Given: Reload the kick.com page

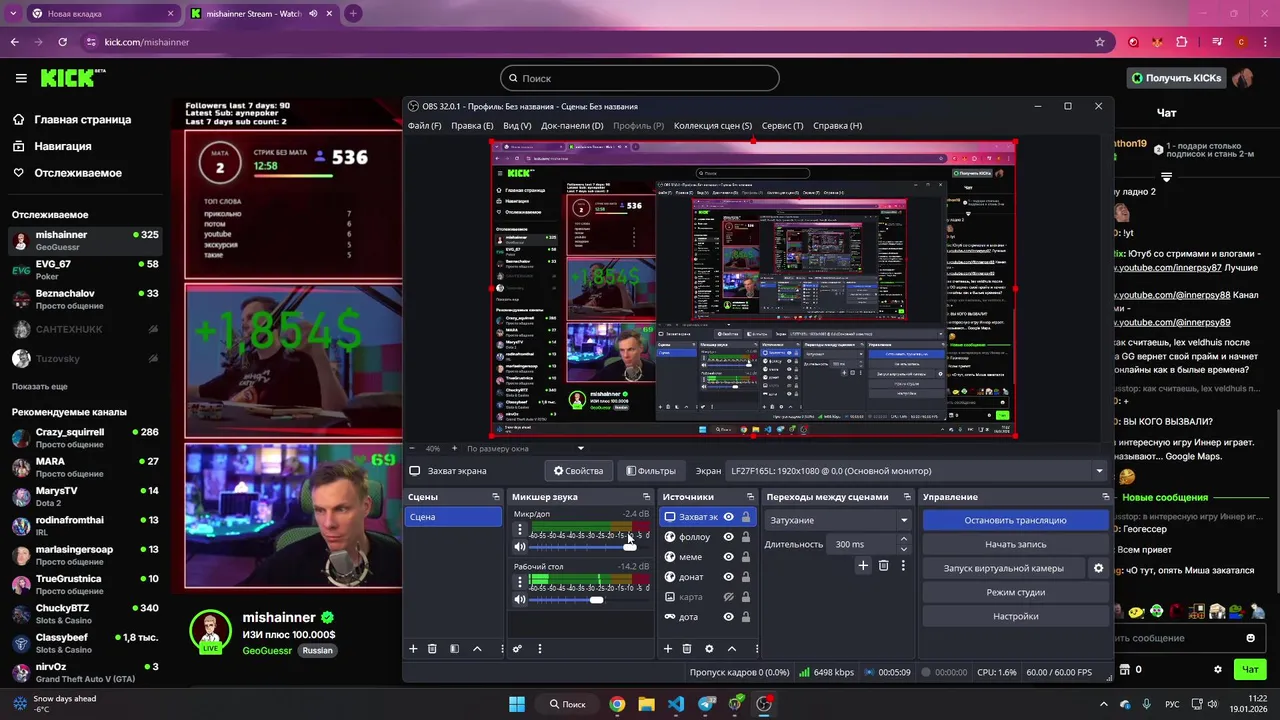Looking at the screenshot, I should pos(62,42).
